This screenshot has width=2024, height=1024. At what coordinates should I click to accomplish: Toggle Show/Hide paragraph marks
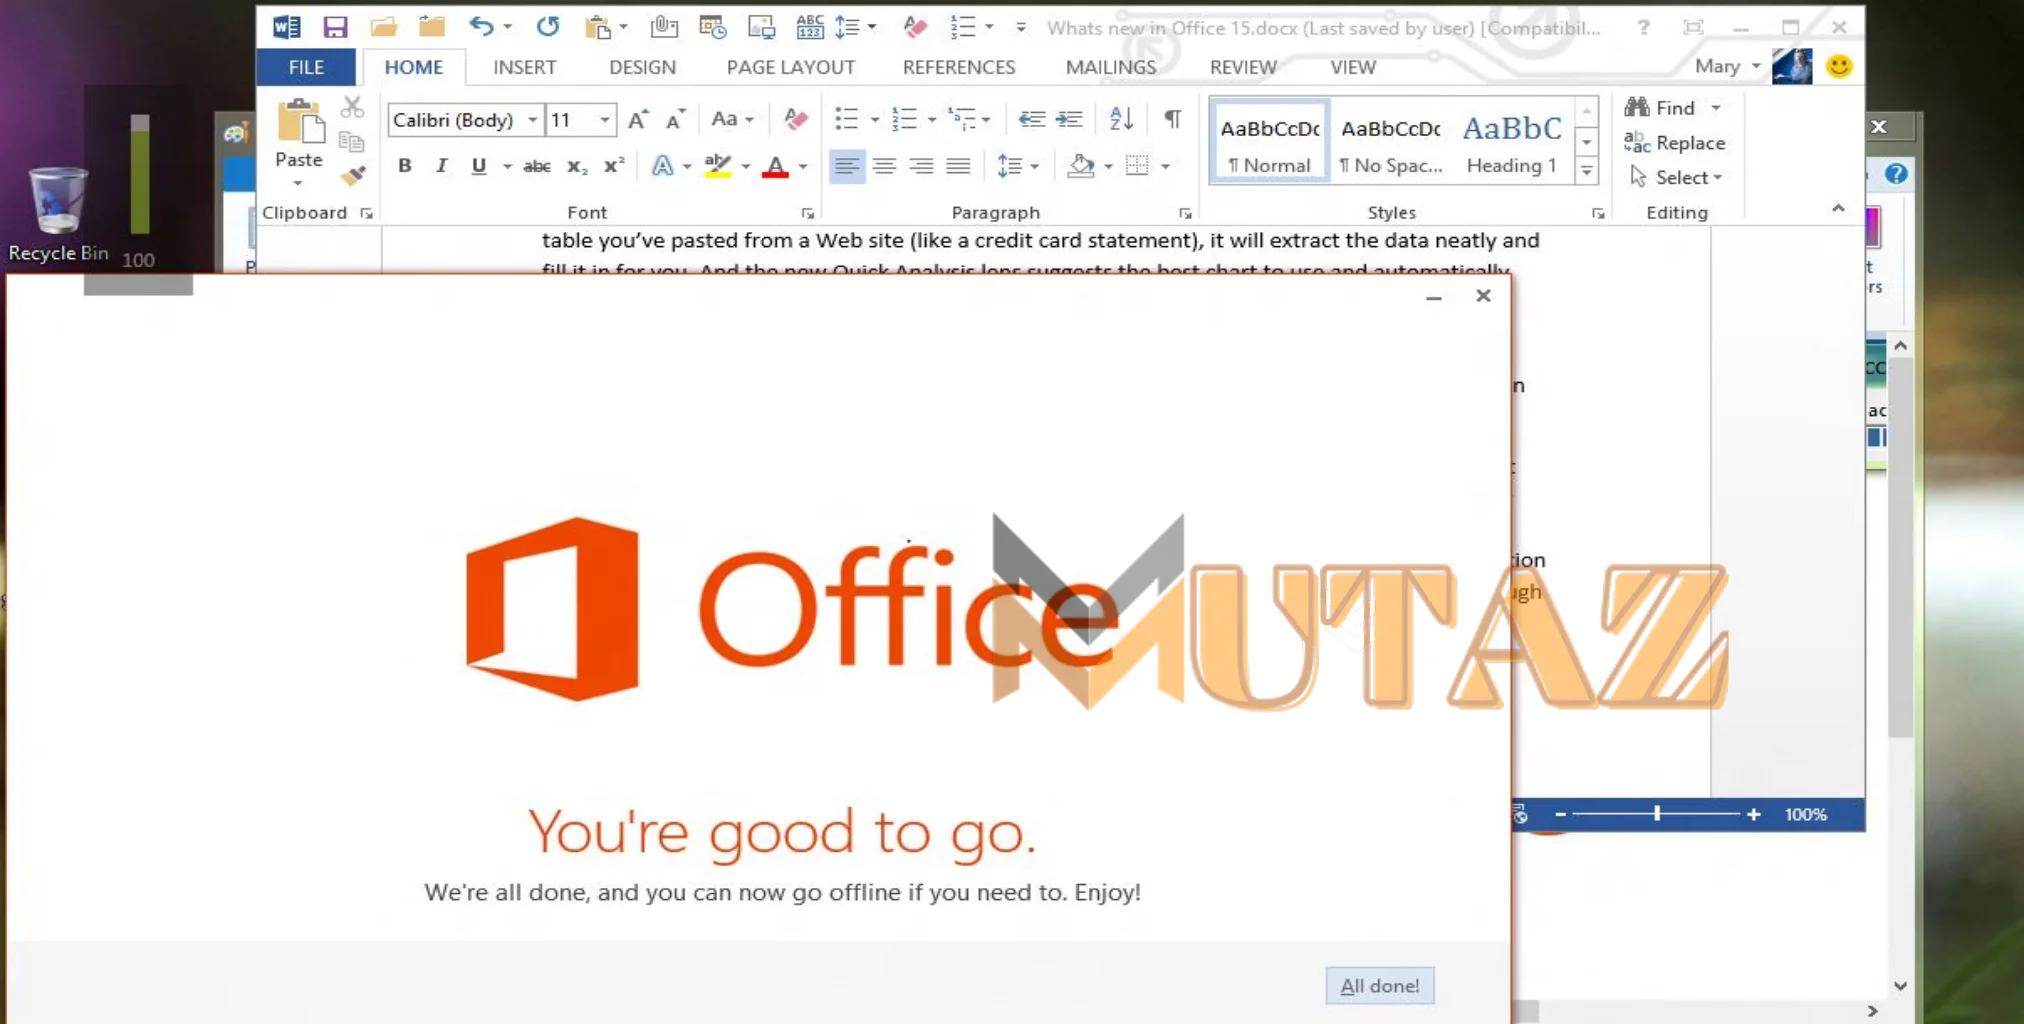pos(1173,120)
